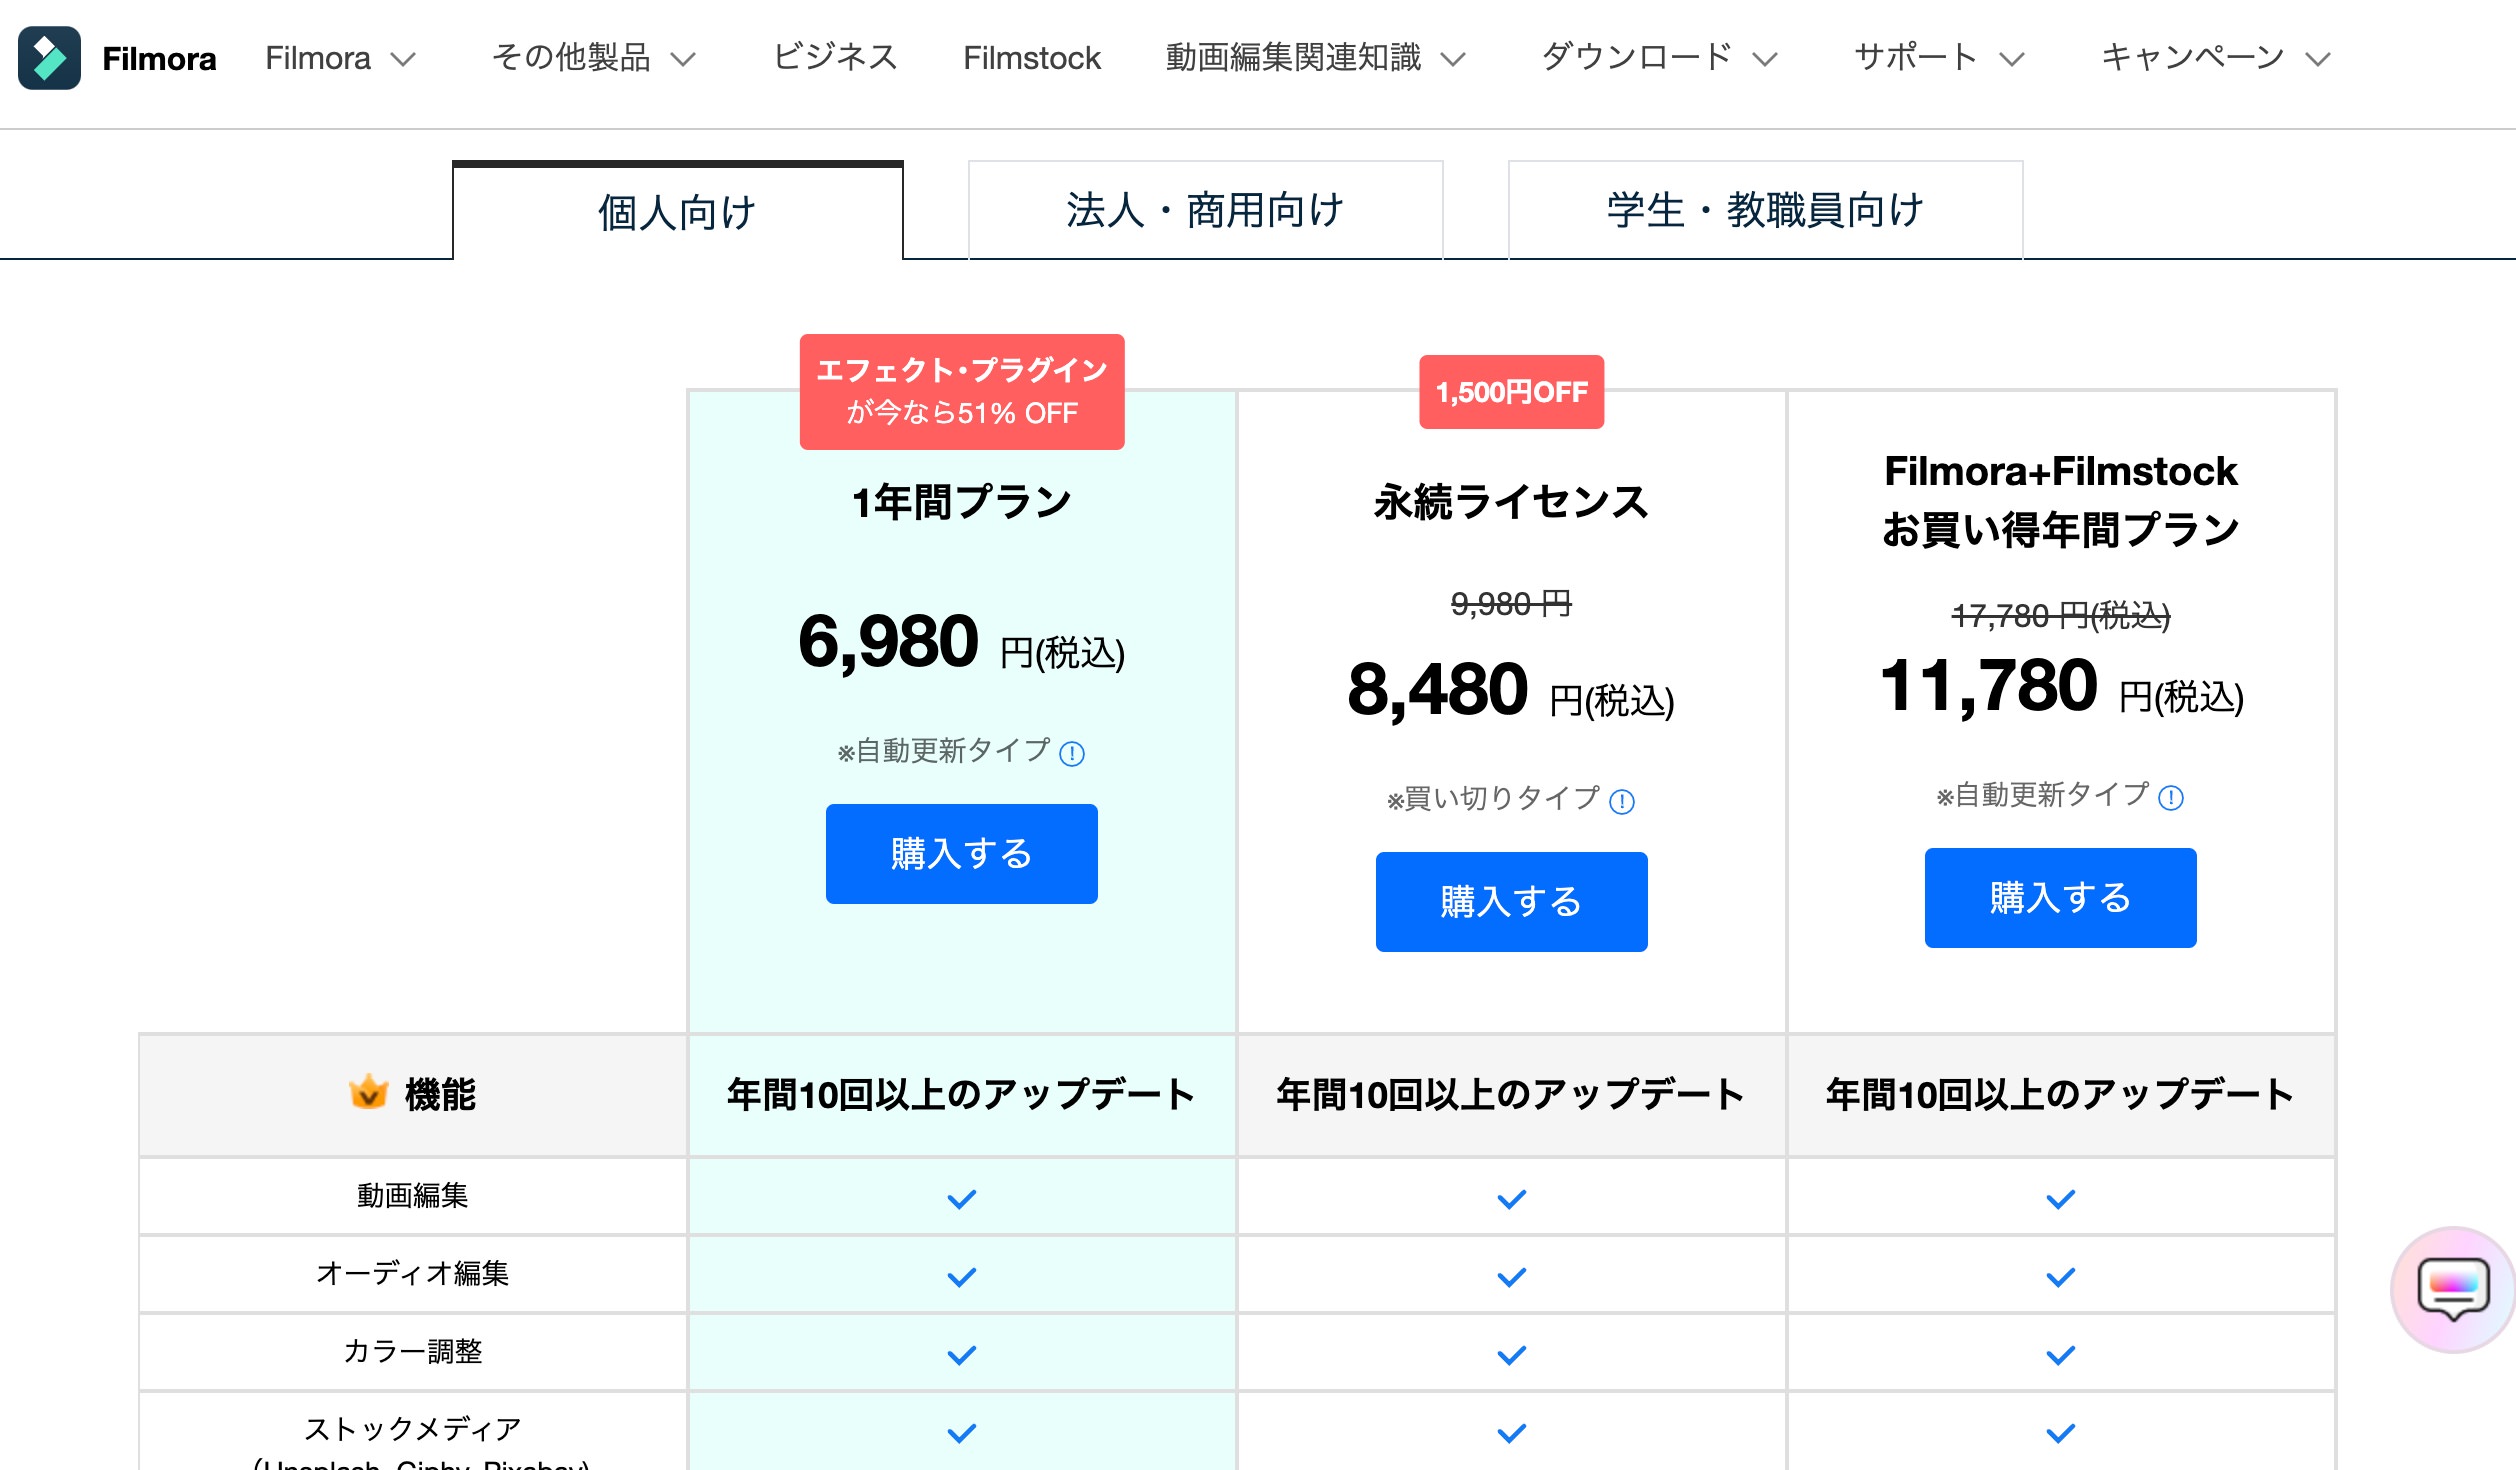Expand the 動画編集関連知識 dropdown menu
The width and height of the screenshot is (2516, 1470).
point(1315,58)
